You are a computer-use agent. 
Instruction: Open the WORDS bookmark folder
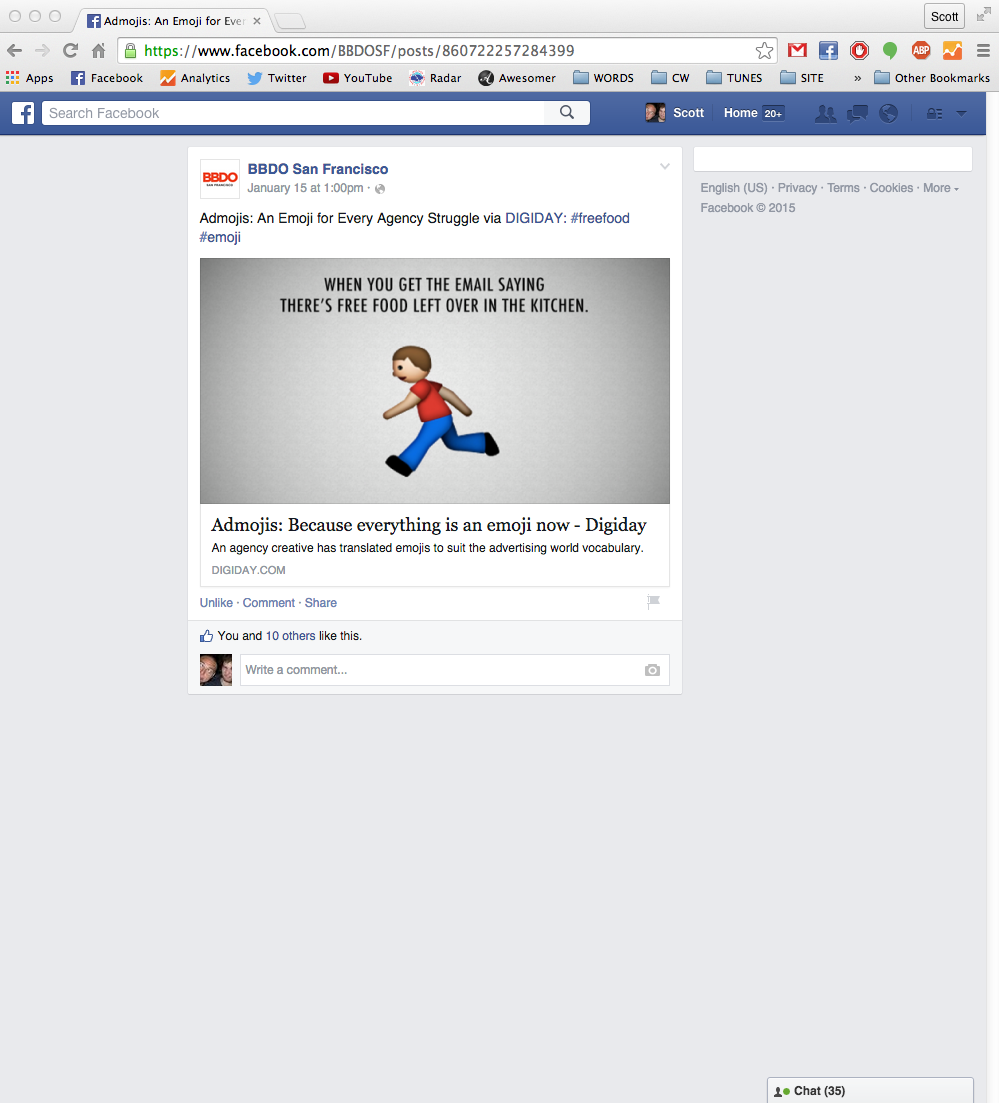(604, 78)
